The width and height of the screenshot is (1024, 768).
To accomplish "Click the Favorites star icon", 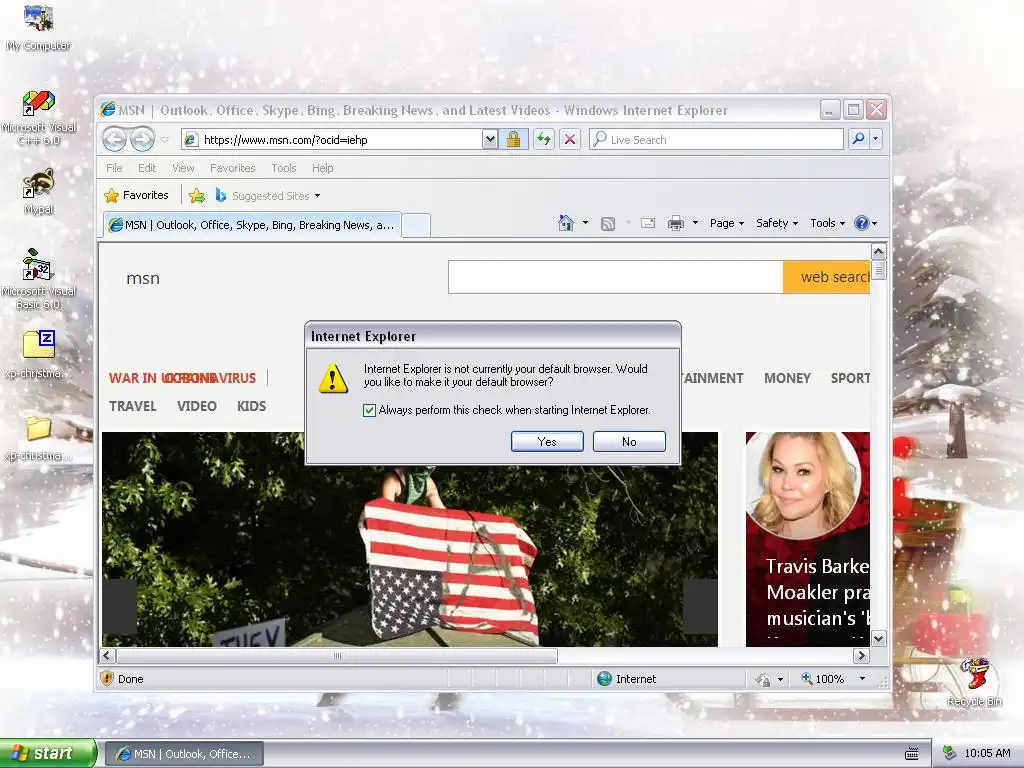I will point(112,195).
